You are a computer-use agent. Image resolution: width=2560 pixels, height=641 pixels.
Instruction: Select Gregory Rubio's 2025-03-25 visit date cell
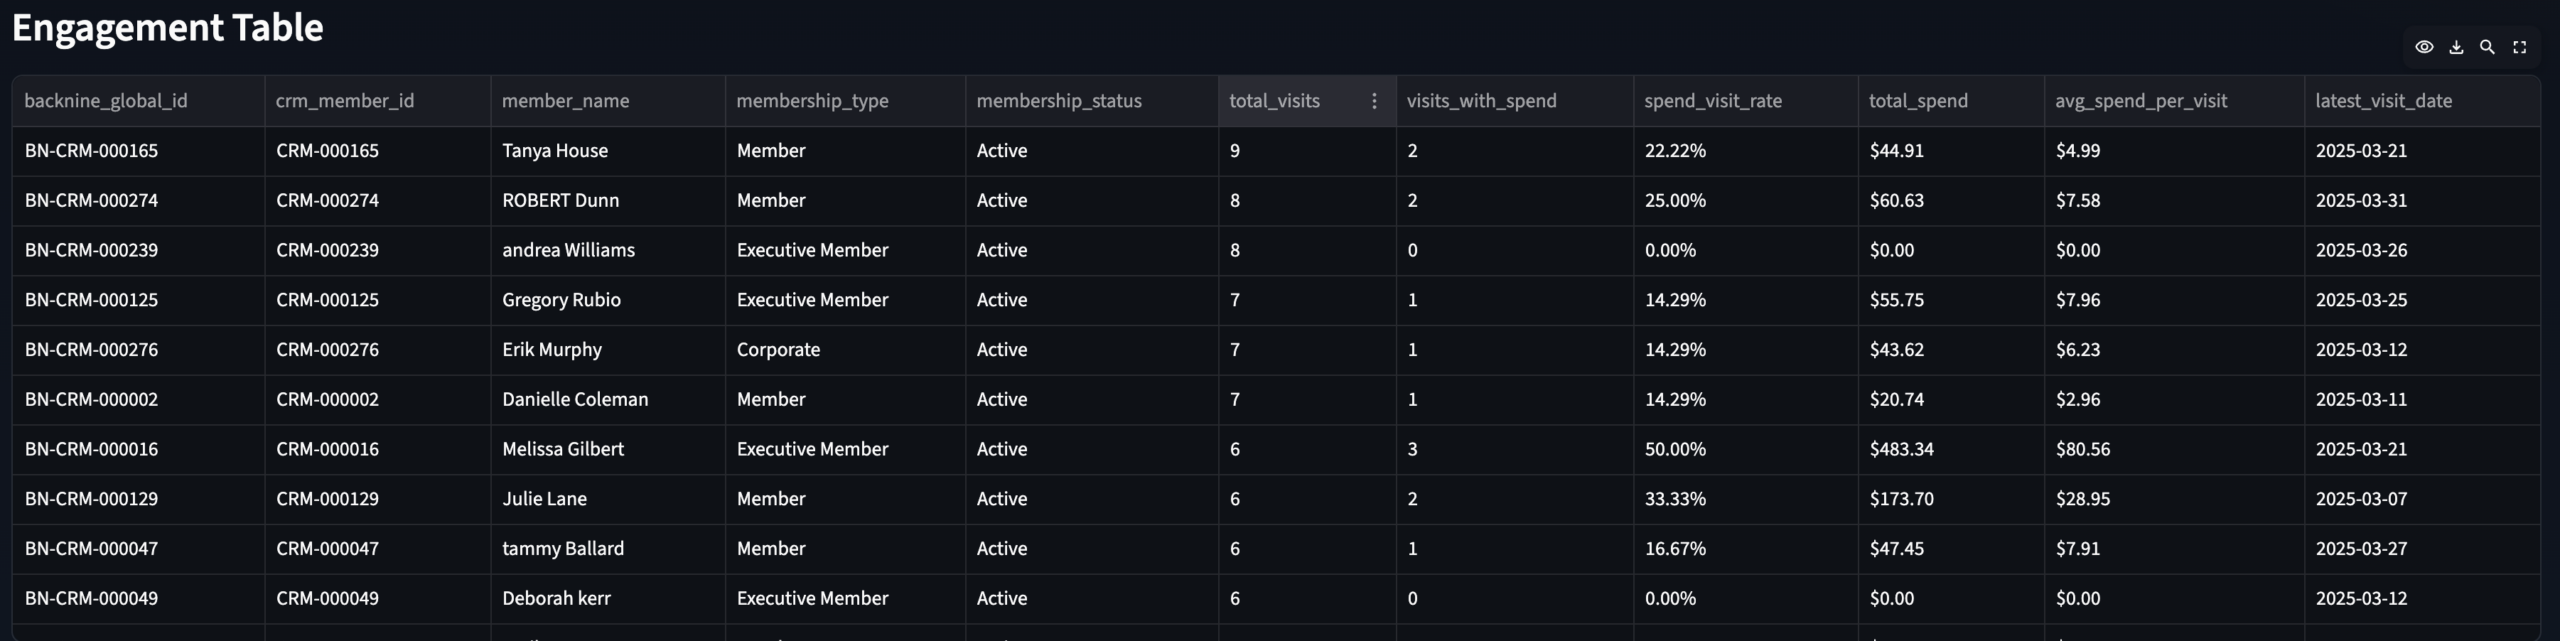click(x=2361, y=300)
